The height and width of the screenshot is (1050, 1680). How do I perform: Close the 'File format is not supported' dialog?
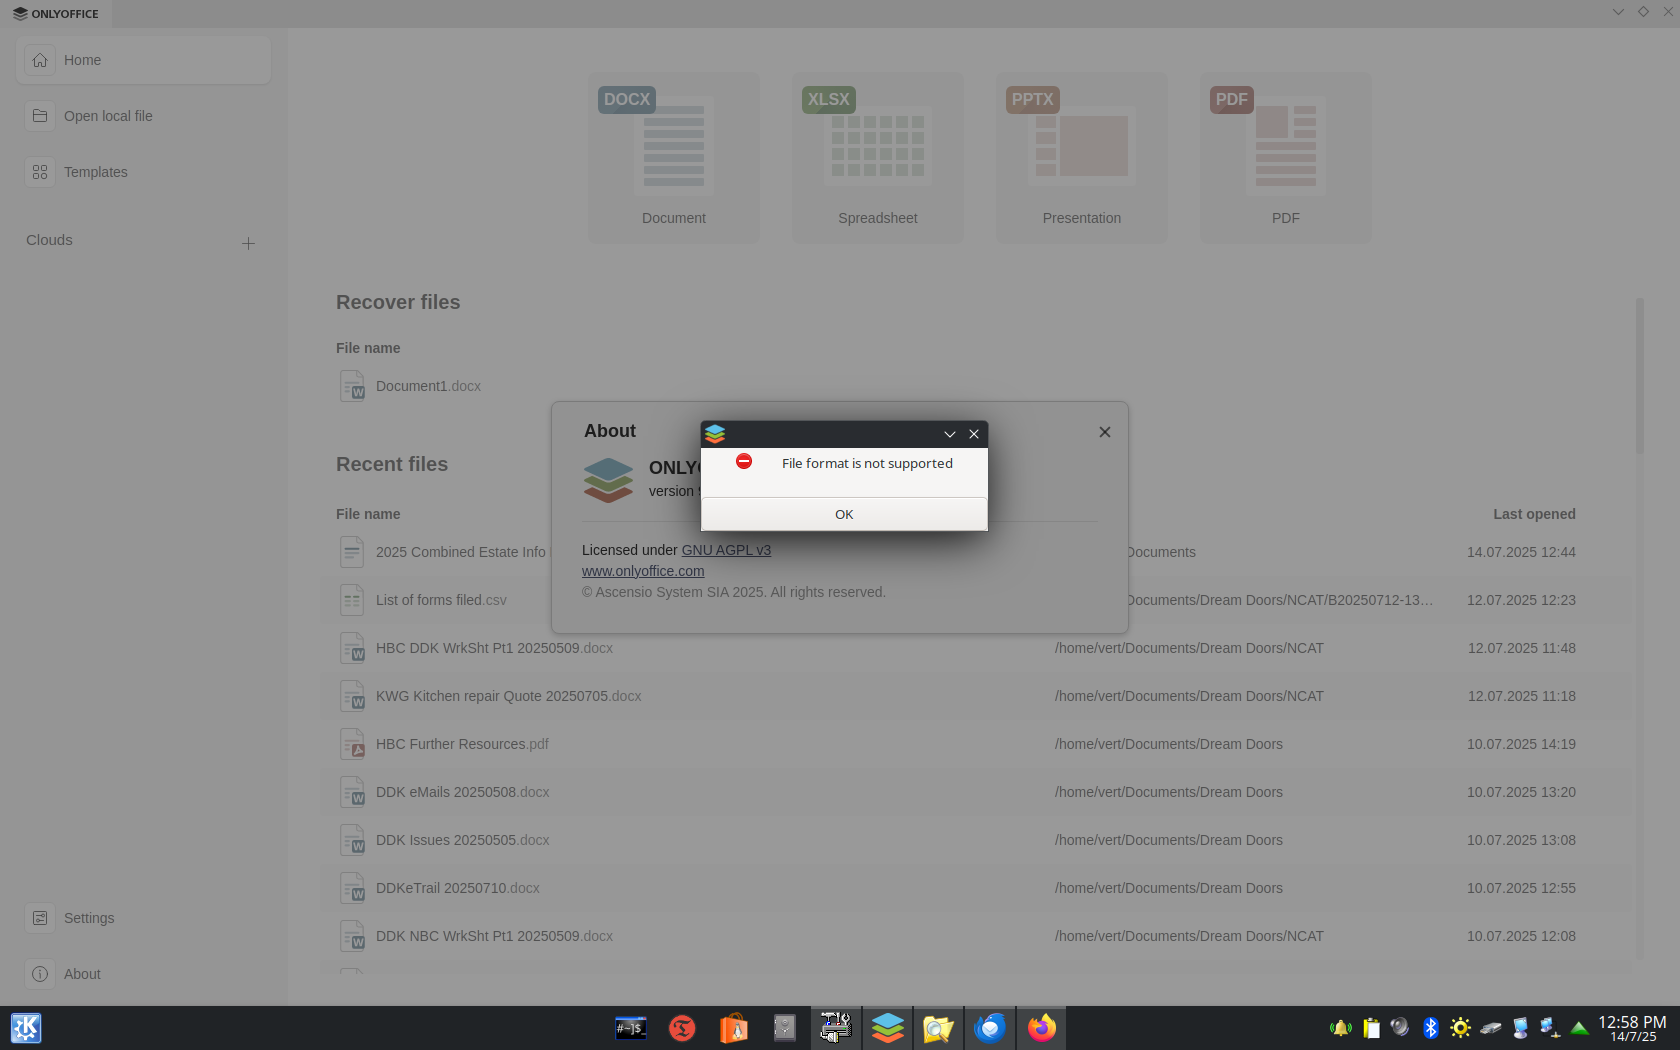tap(974, 434)
